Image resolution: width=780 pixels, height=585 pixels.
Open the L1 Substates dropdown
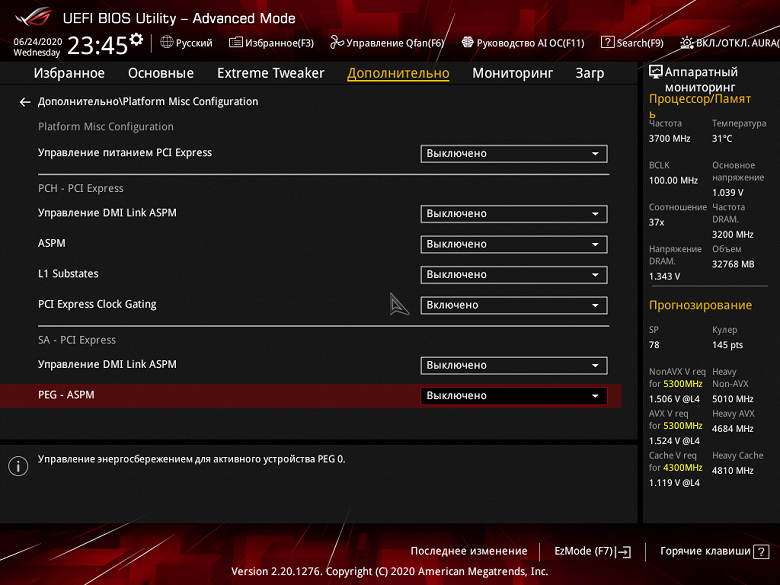click(514, 275)
